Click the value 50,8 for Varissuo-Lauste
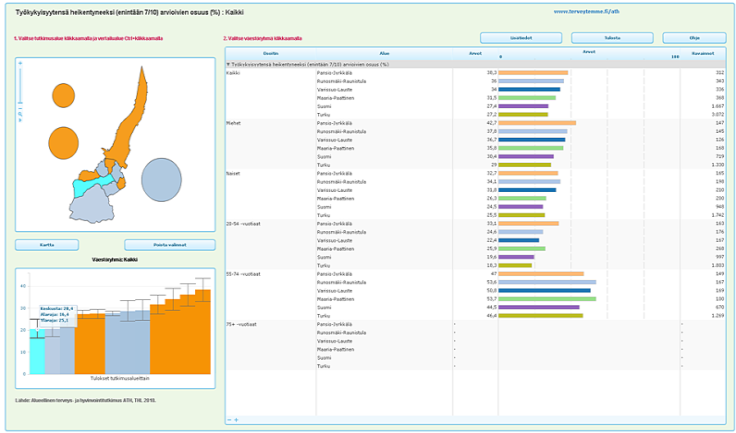 [491, 291]
